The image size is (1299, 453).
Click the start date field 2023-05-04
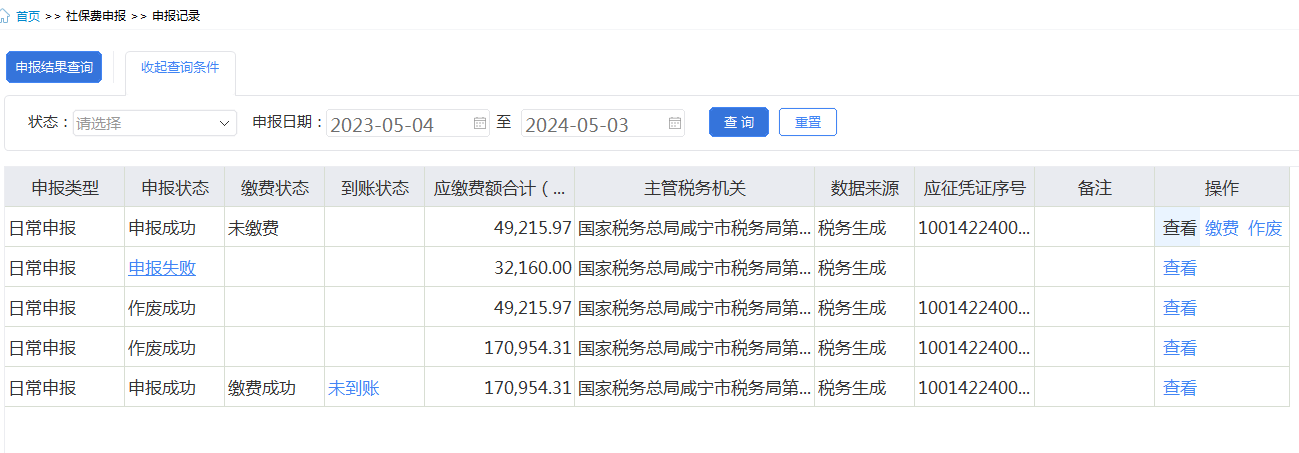click(x=408, y=123)
